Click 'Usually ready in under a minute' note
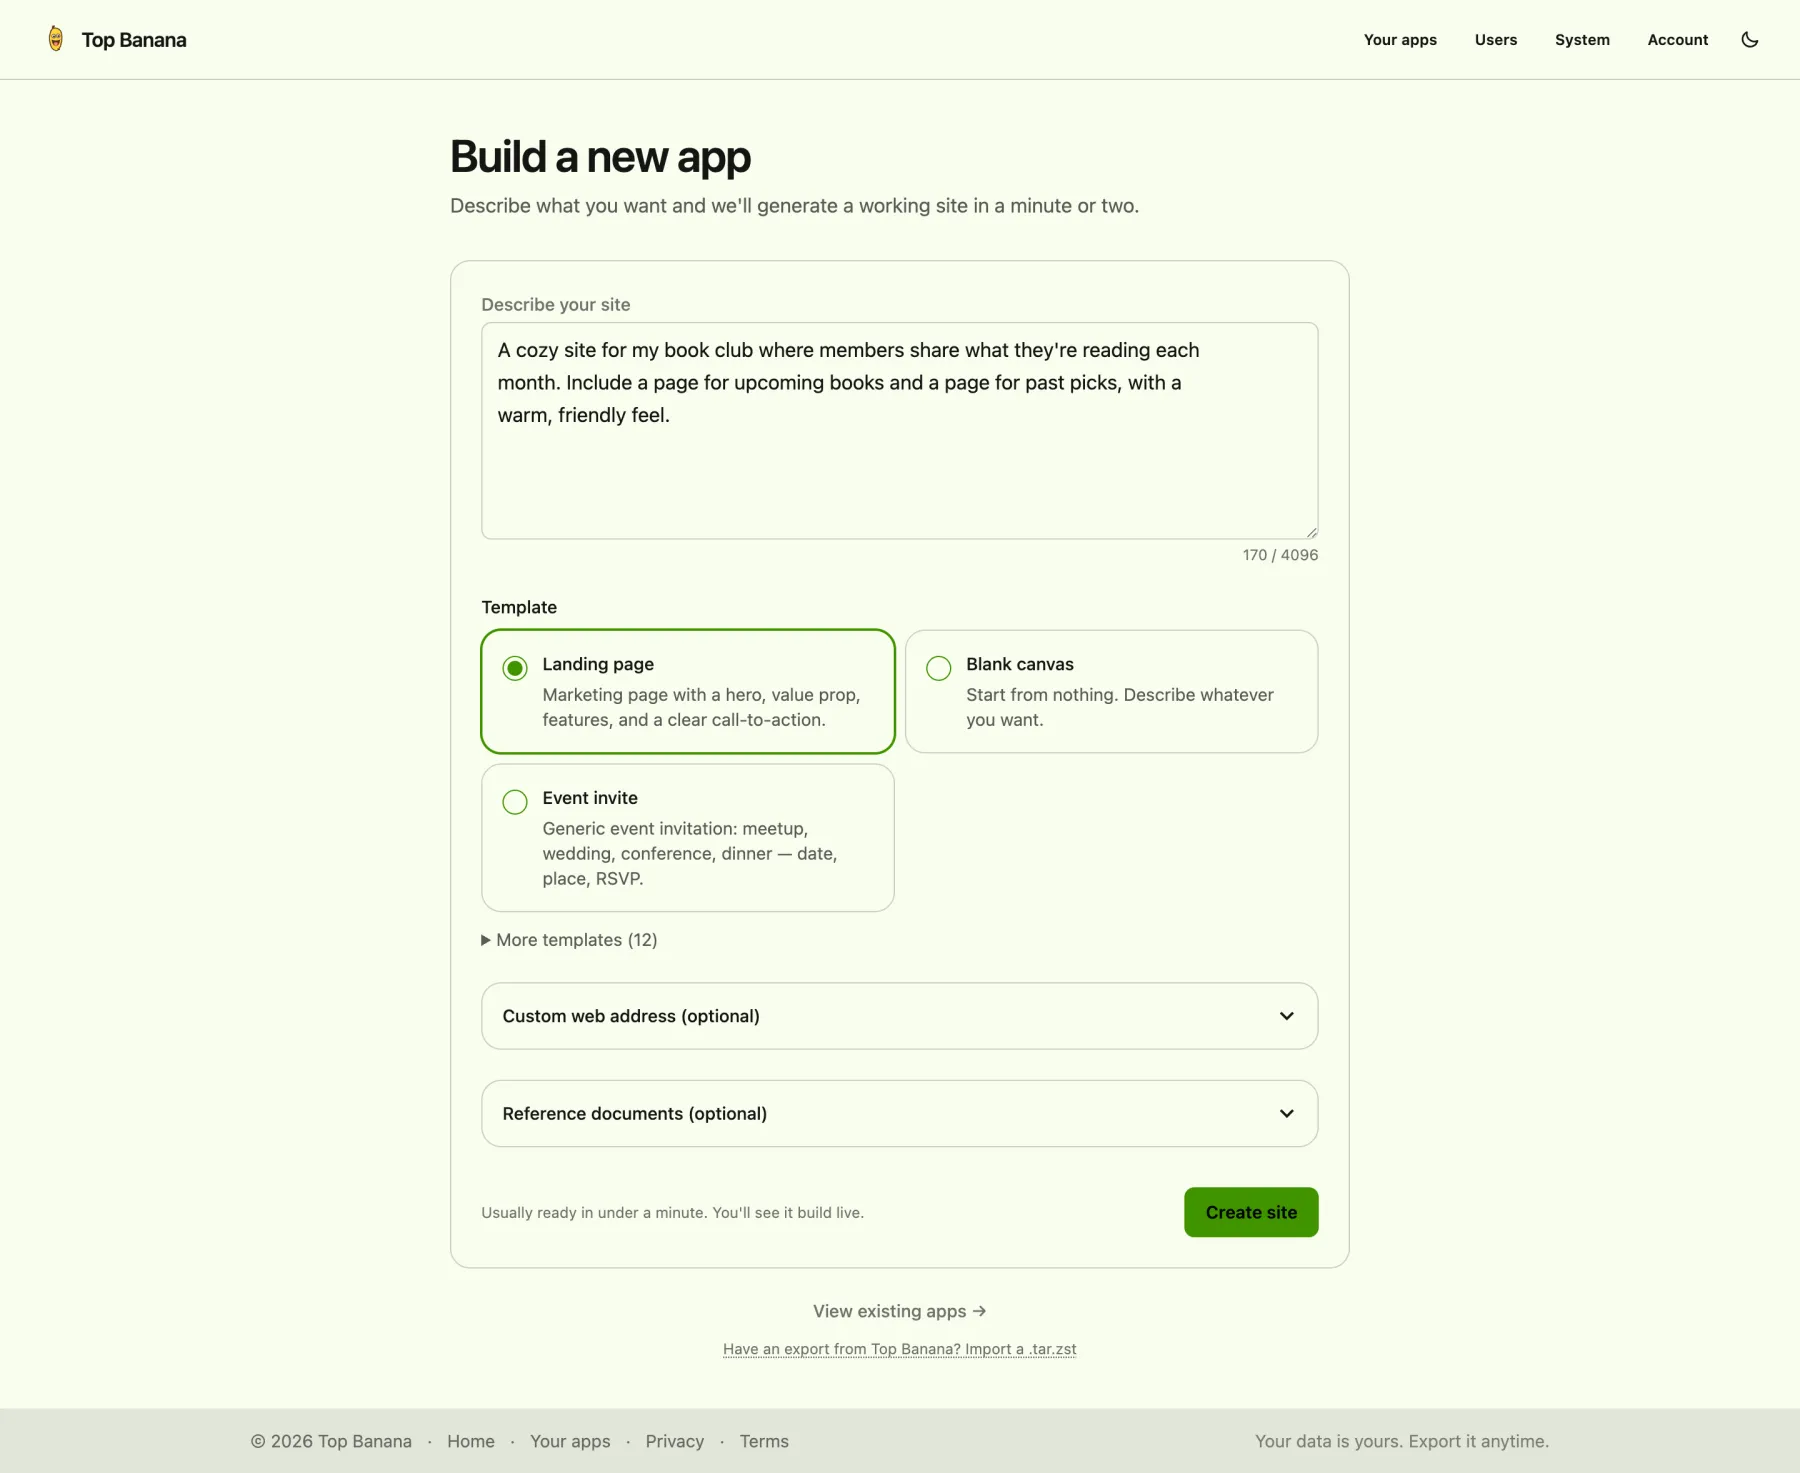1800x1473 pixels. (672, 1212)
